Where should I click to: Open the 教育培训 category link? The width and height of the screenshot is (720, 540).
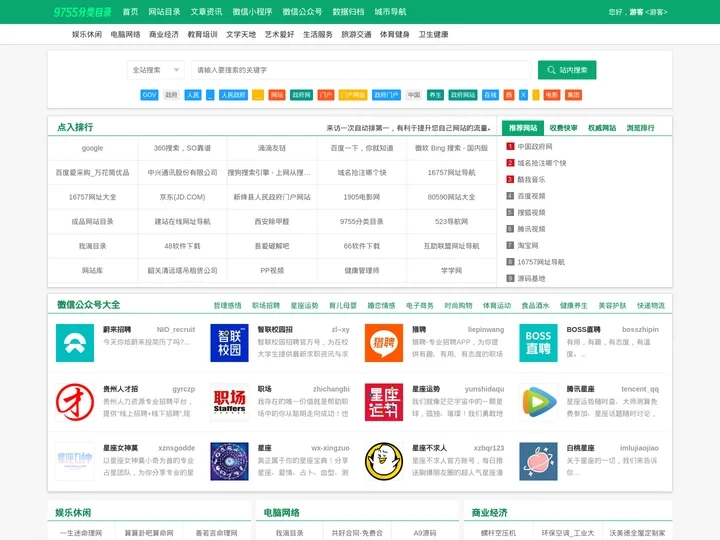[x=202, y=34]
